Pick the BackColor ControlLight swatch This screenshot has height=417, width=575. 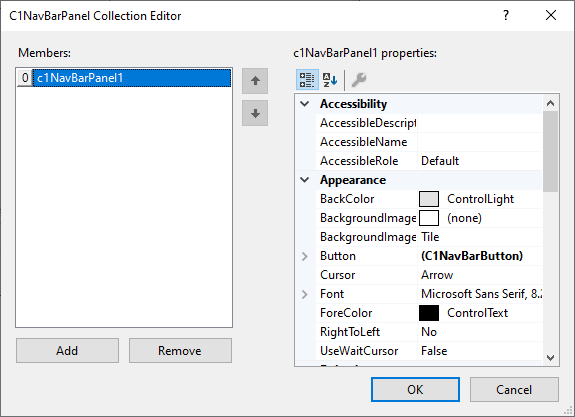click(429, 199)
